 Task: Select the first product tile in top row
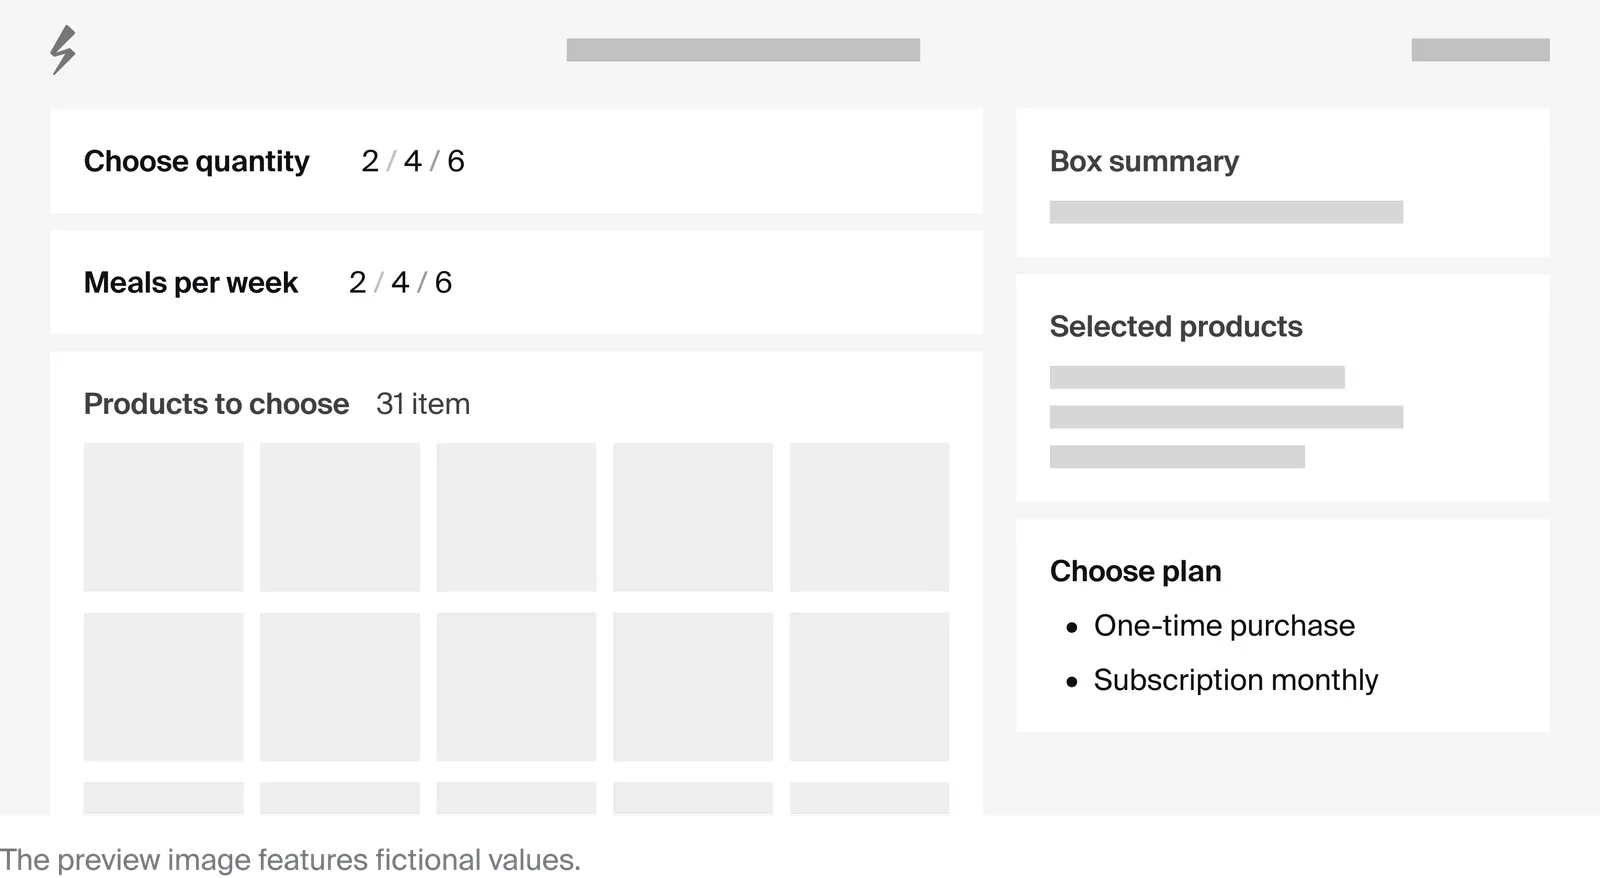pos(164,517)
